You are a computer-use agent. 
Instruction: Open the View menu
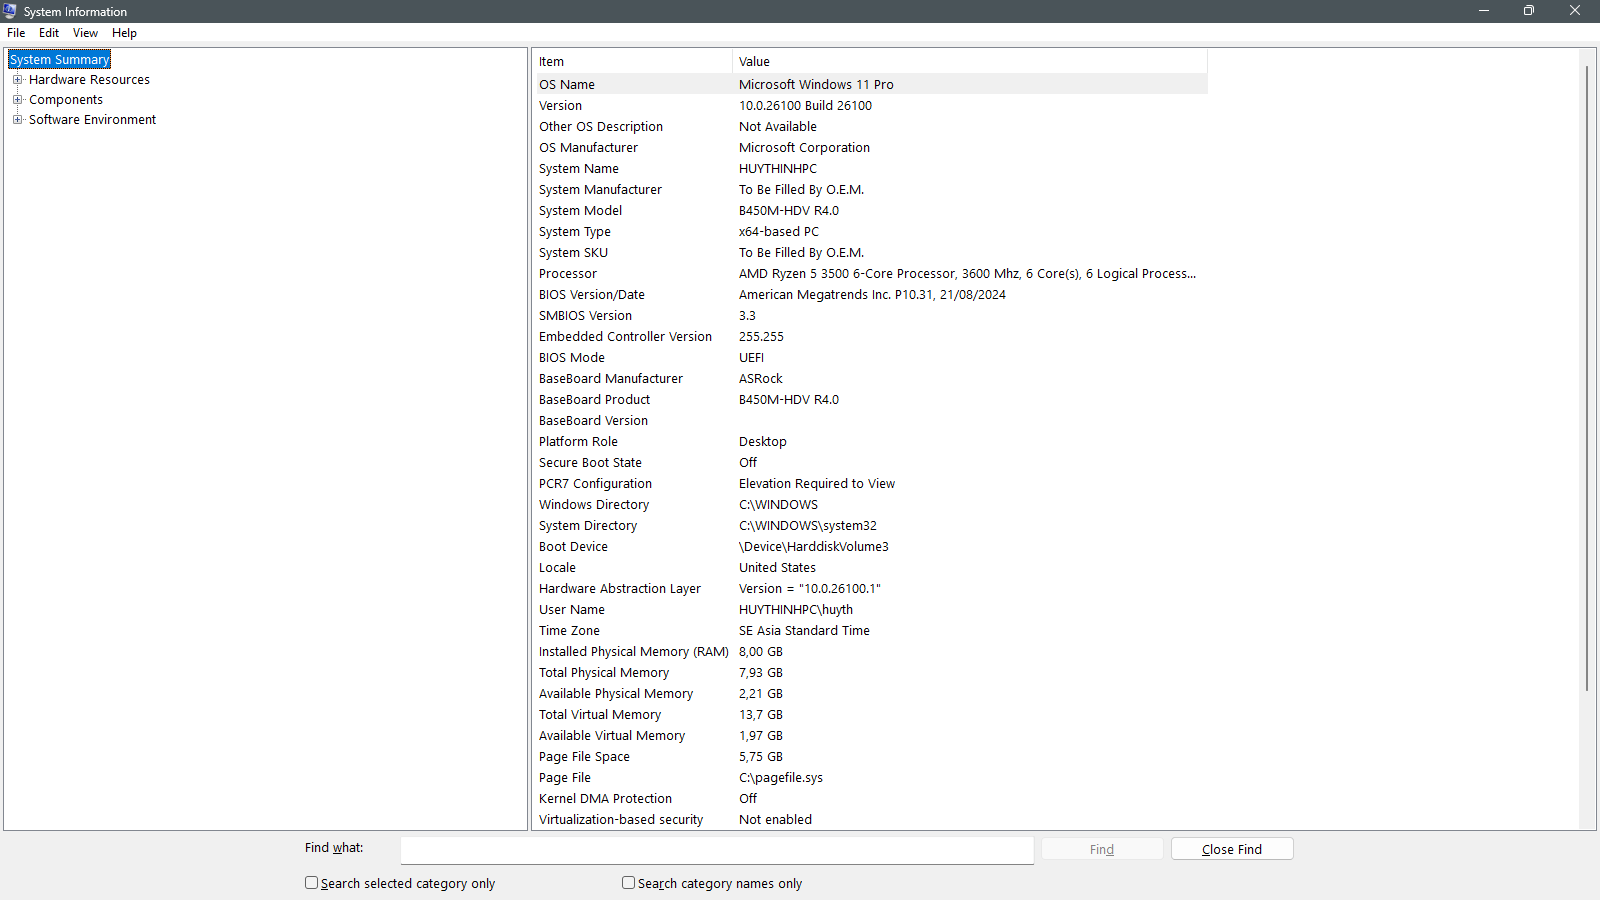coord(85,33)
